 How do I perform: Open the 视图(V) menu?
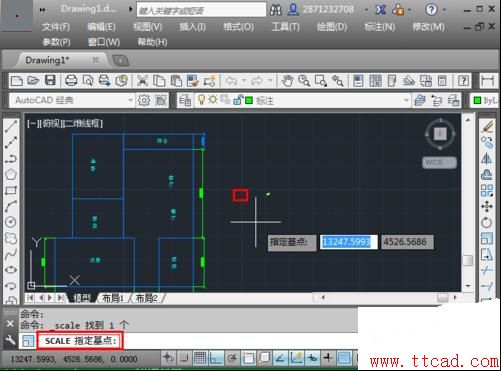147,27
